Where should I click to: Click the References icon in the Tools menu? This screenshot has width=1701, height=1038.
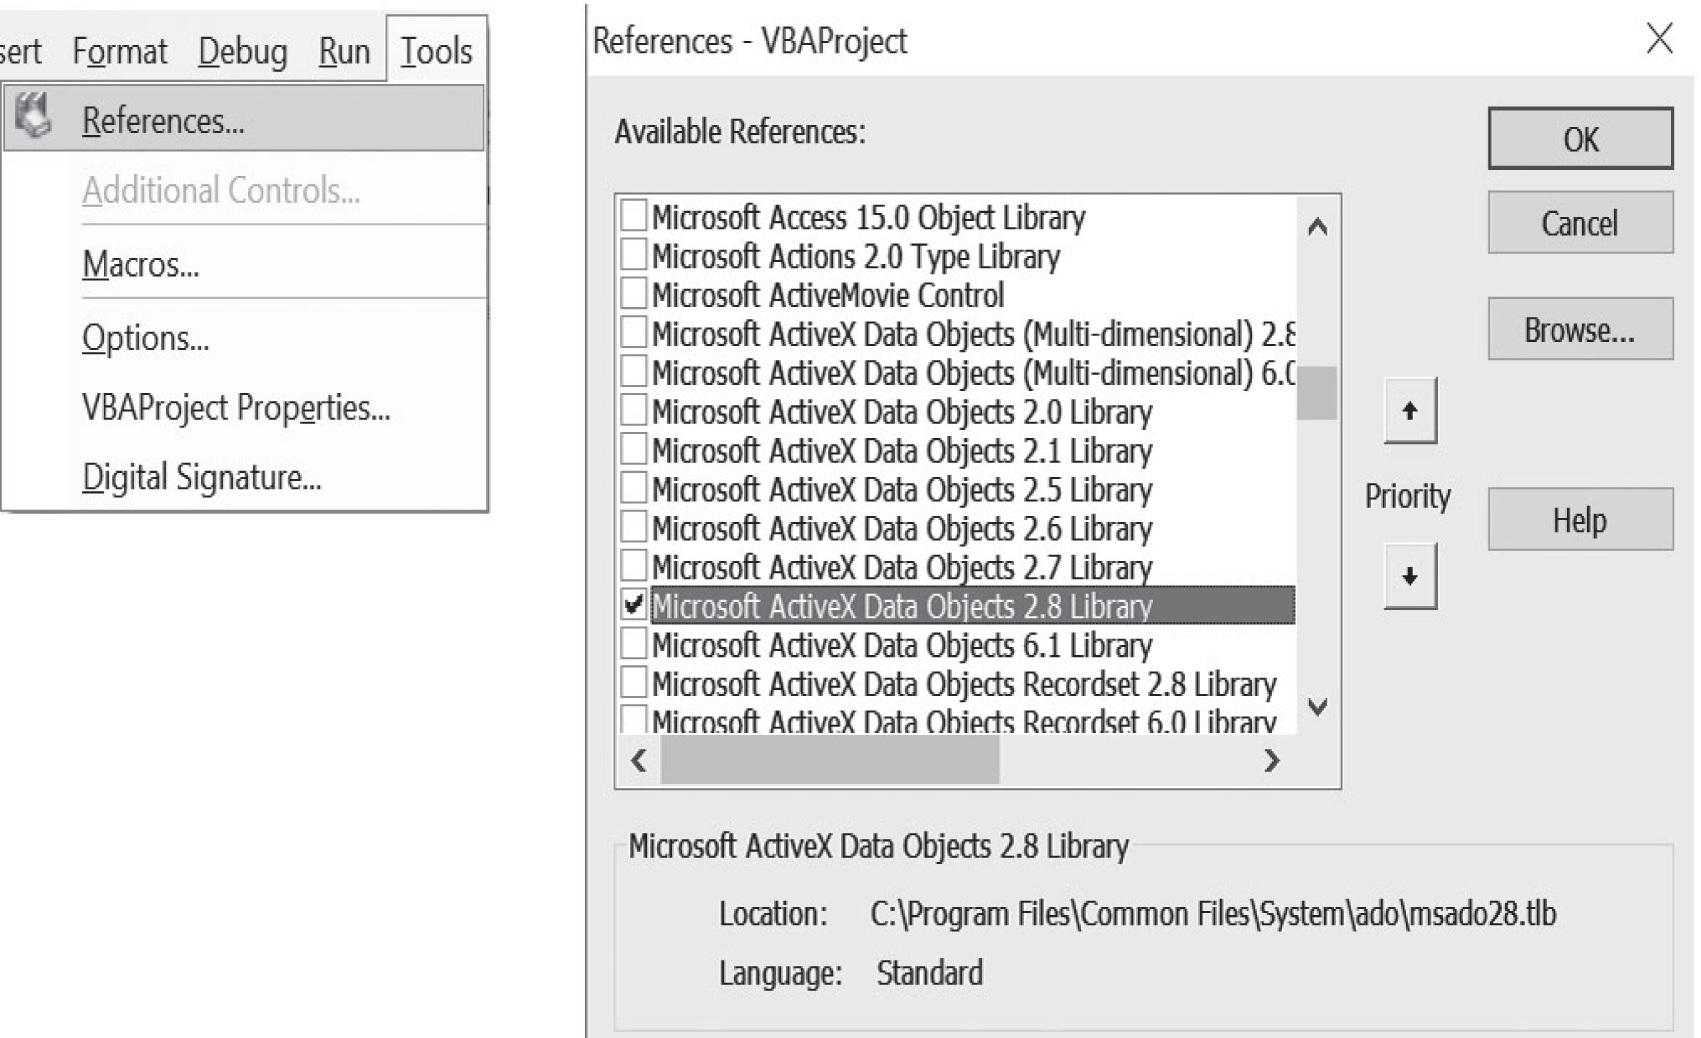[34, 117]
